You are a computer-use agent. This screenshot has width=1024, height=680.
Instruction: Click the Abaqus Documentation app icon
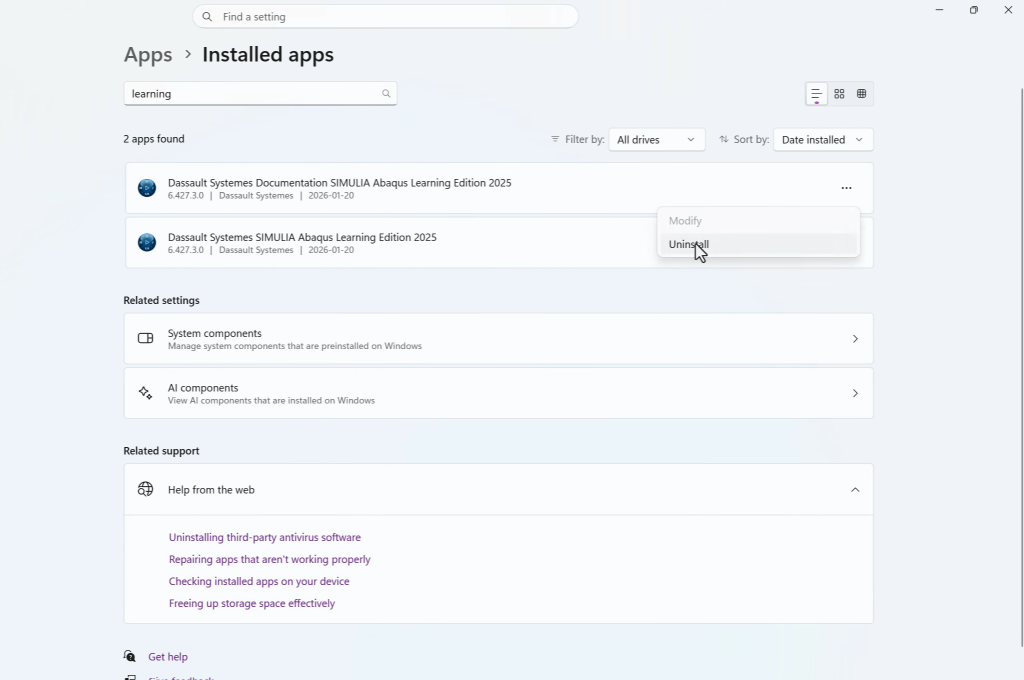click(147, 188)
